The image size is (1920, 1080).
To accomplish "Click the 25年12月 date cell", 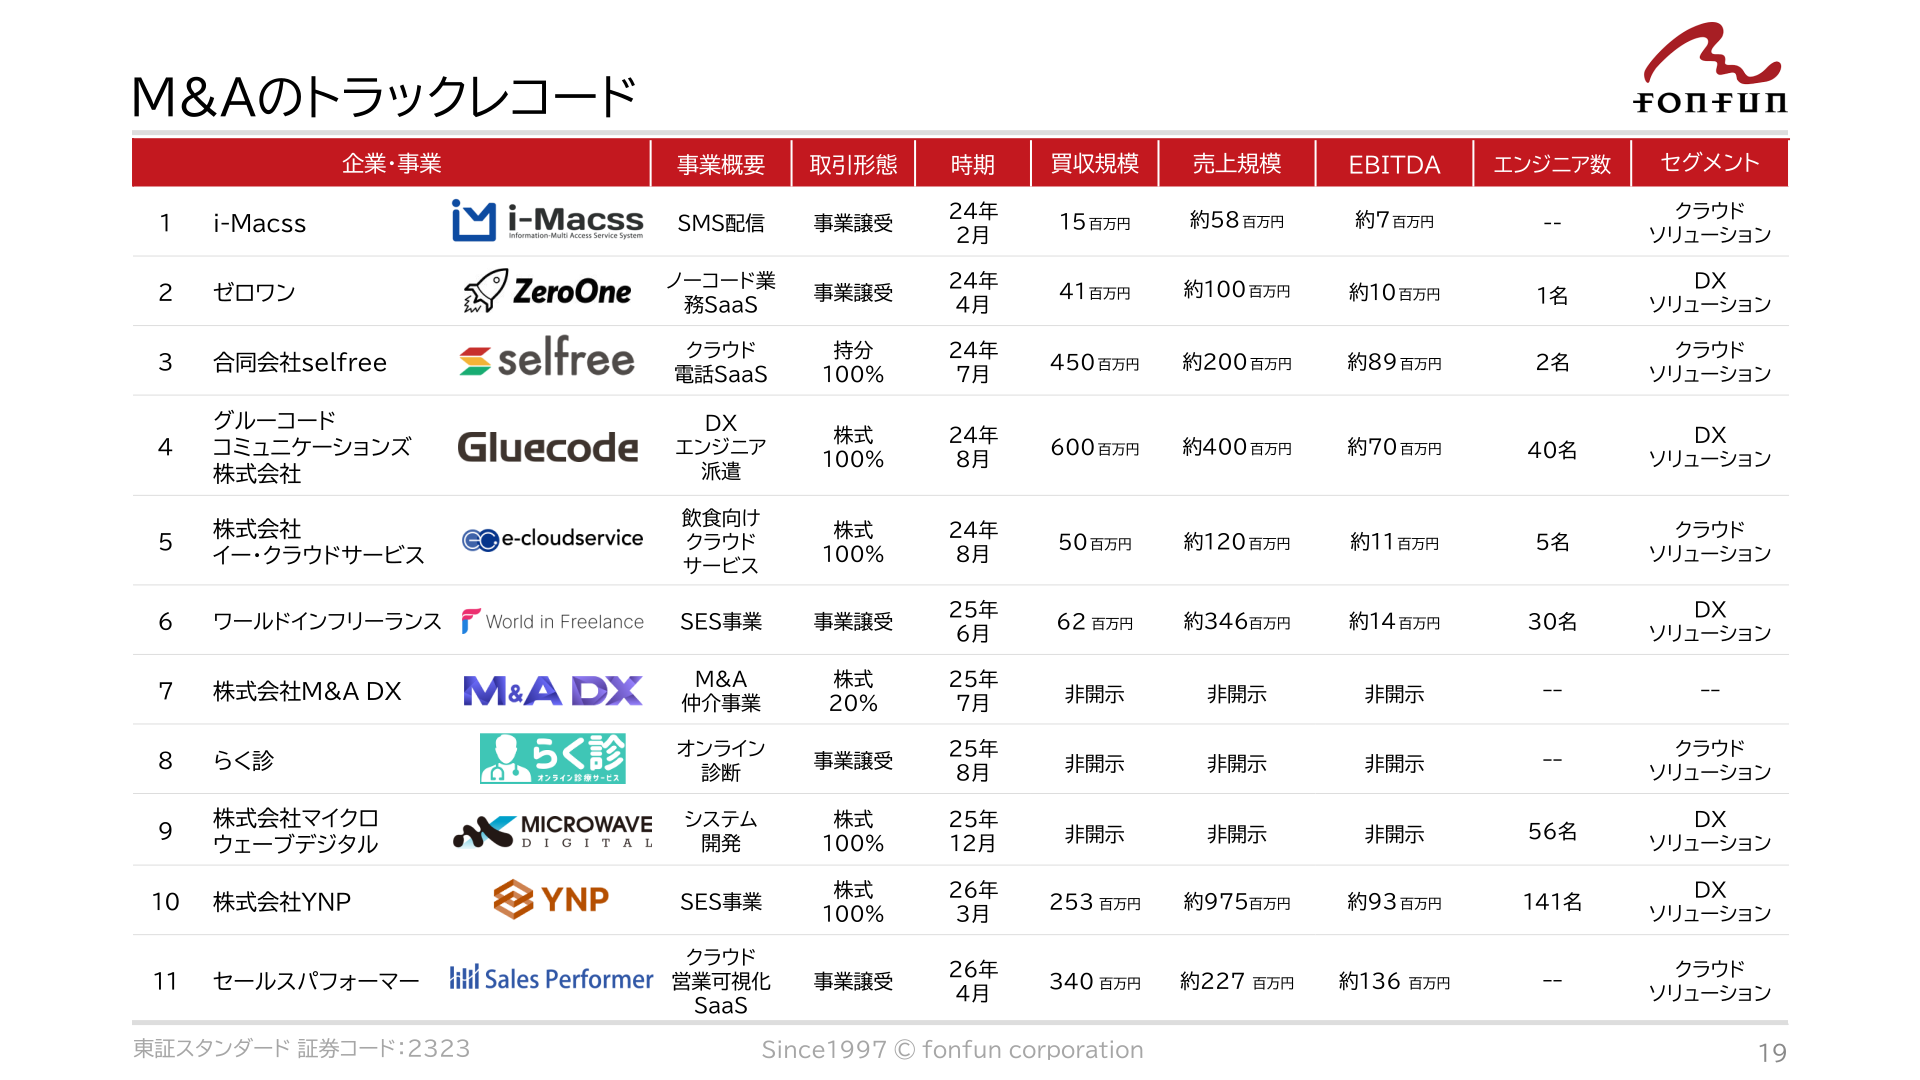I will pos(973,831).
